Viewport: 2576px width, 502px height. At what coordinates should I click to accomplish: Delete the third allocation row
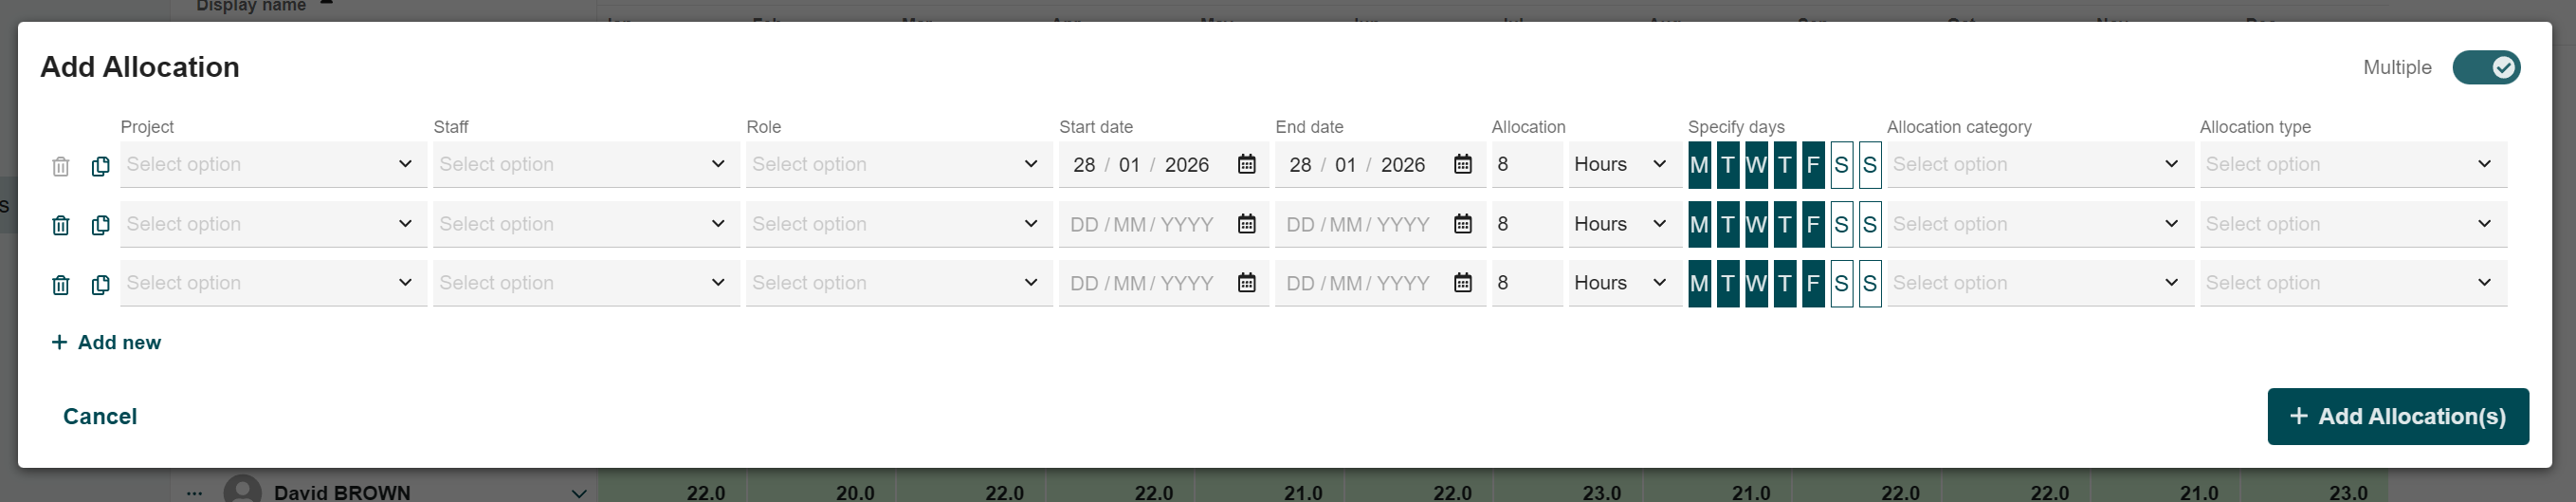click(x=61, y=285)
